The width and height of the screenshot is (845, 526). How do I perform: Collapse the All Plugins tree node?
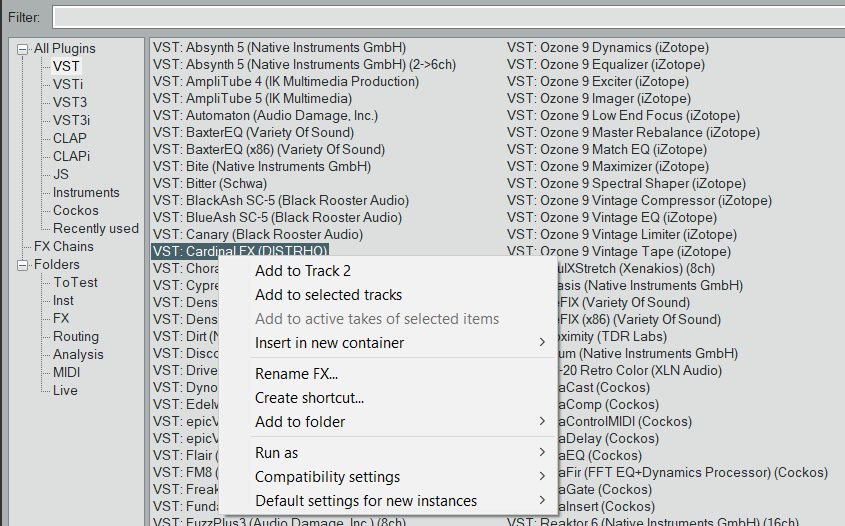point(22,48)
